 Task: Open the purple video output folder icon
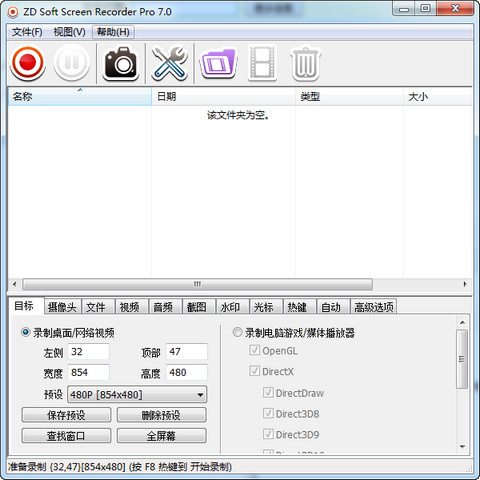click(x=219, y=63)
